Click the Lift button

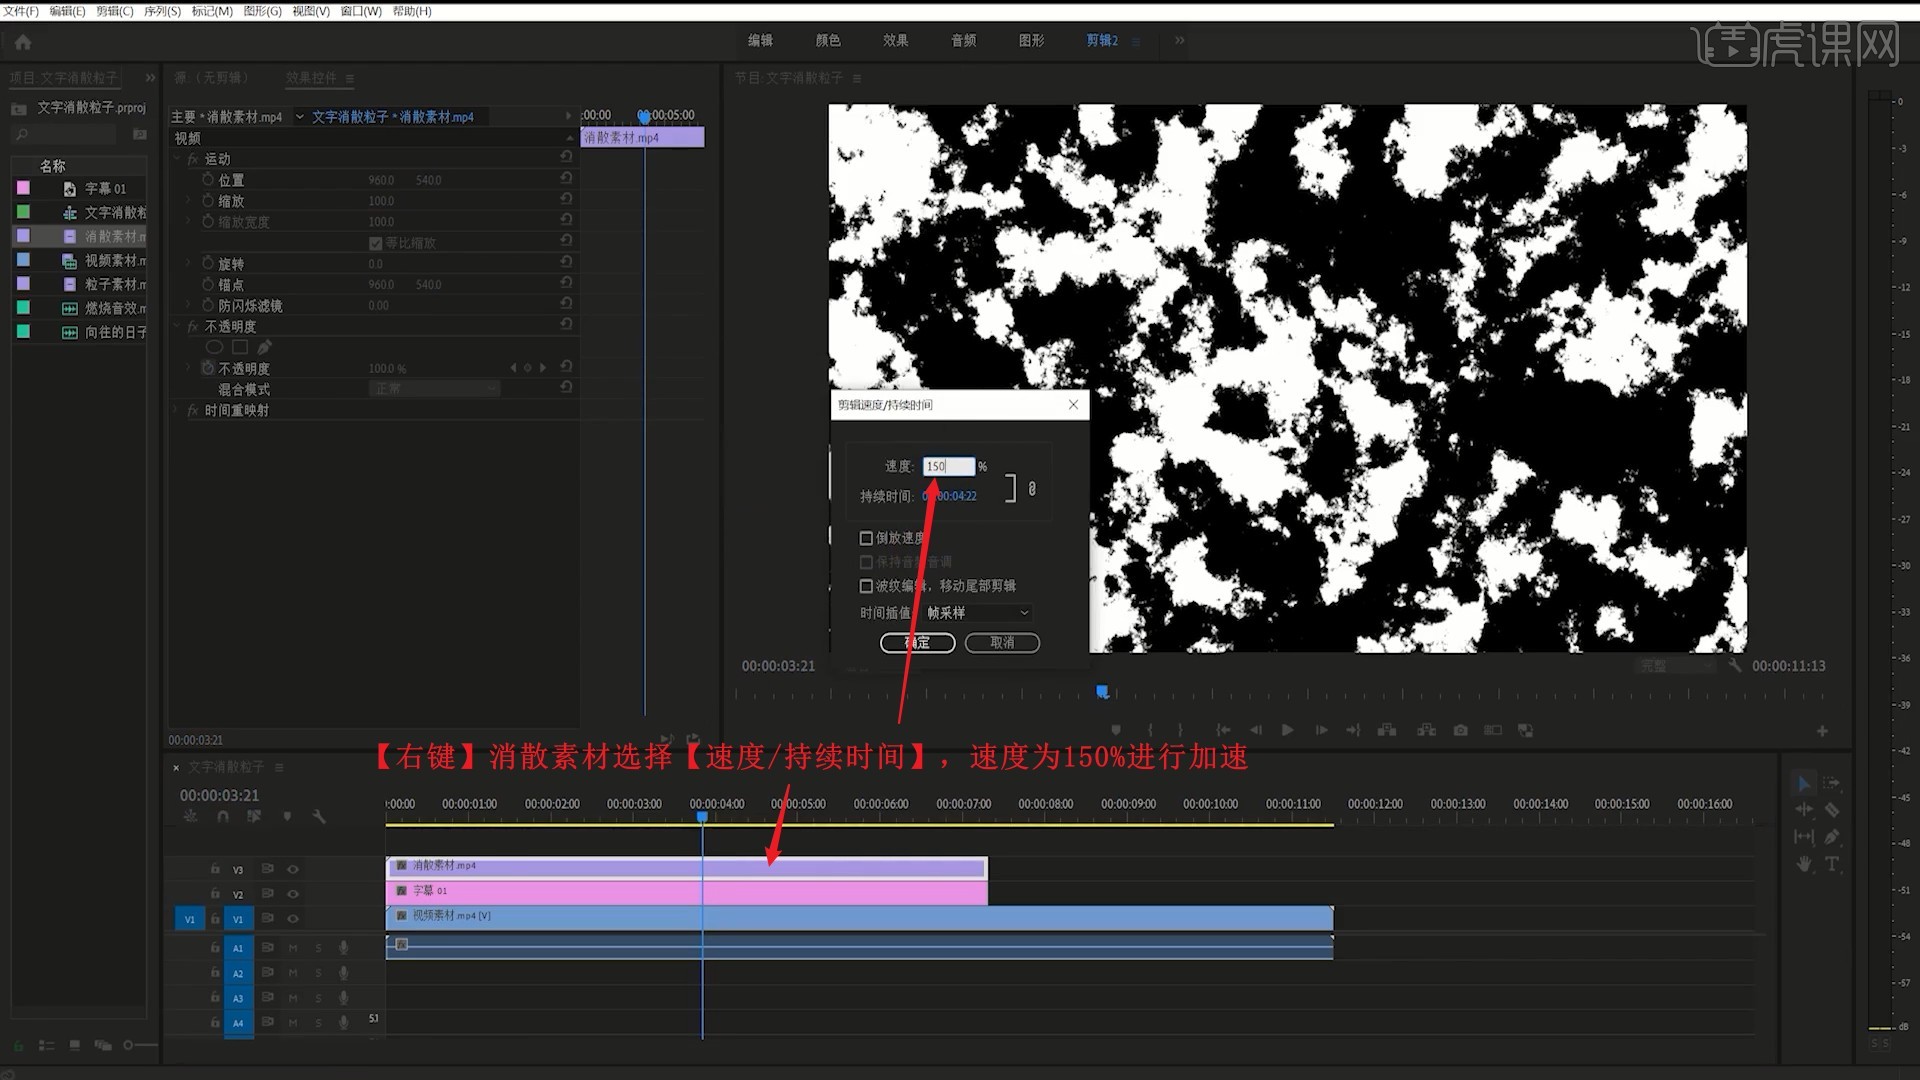tap(1387, 730)
